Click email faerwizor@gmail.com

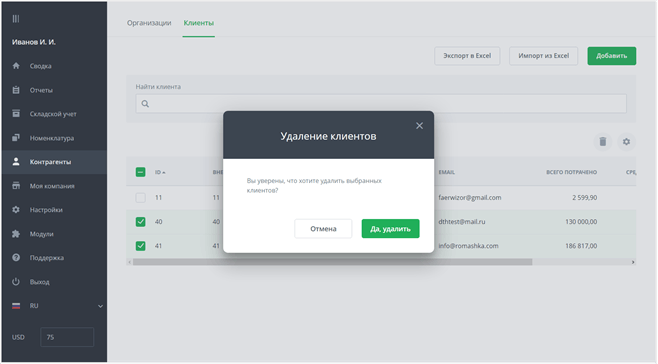(x=470, y=197)
